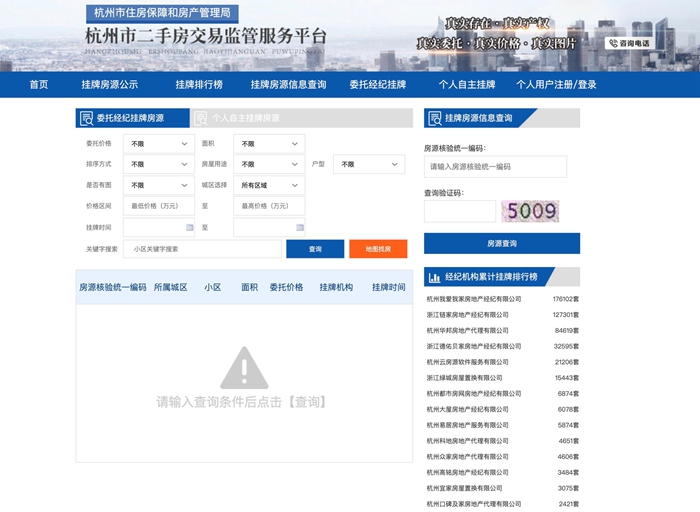Click the 杭州市住房保障和房产管理局 header badge
The height and width of the screenshot is (512, 700).
point(162,13)
